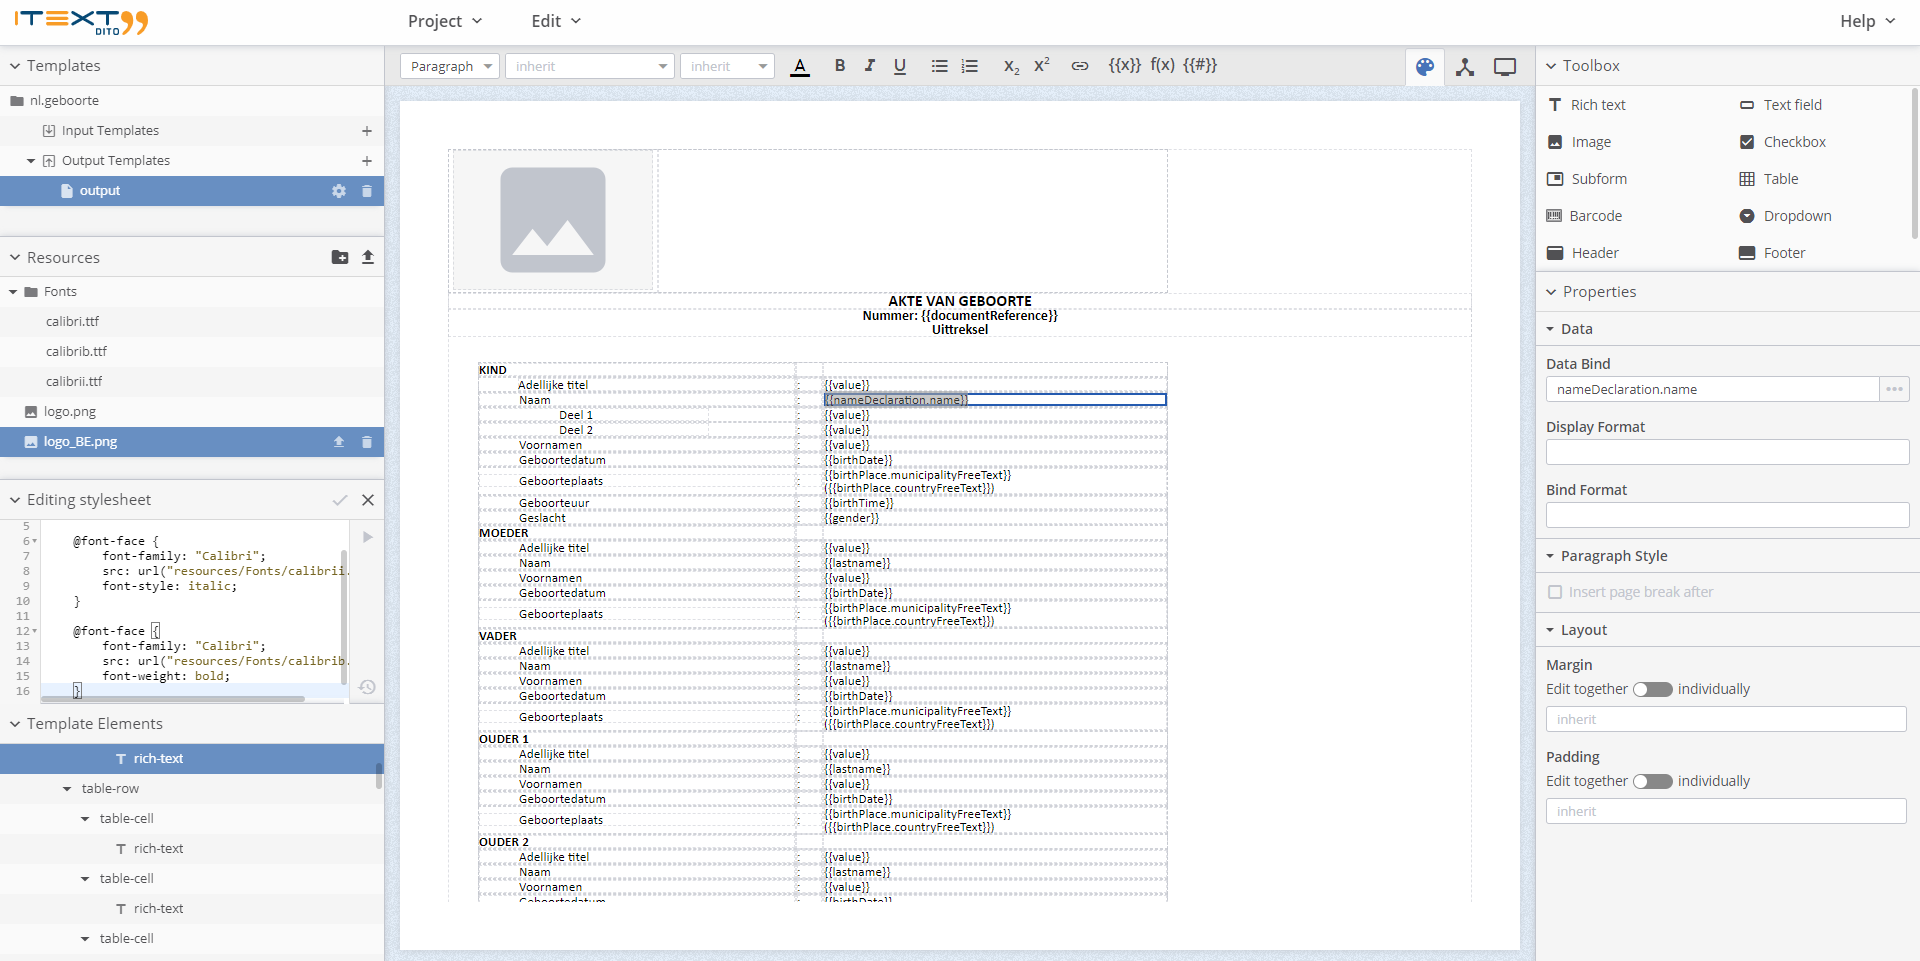Insert a calculation with the f(x) icon
1920x961 pixels.
point(1163,66)
